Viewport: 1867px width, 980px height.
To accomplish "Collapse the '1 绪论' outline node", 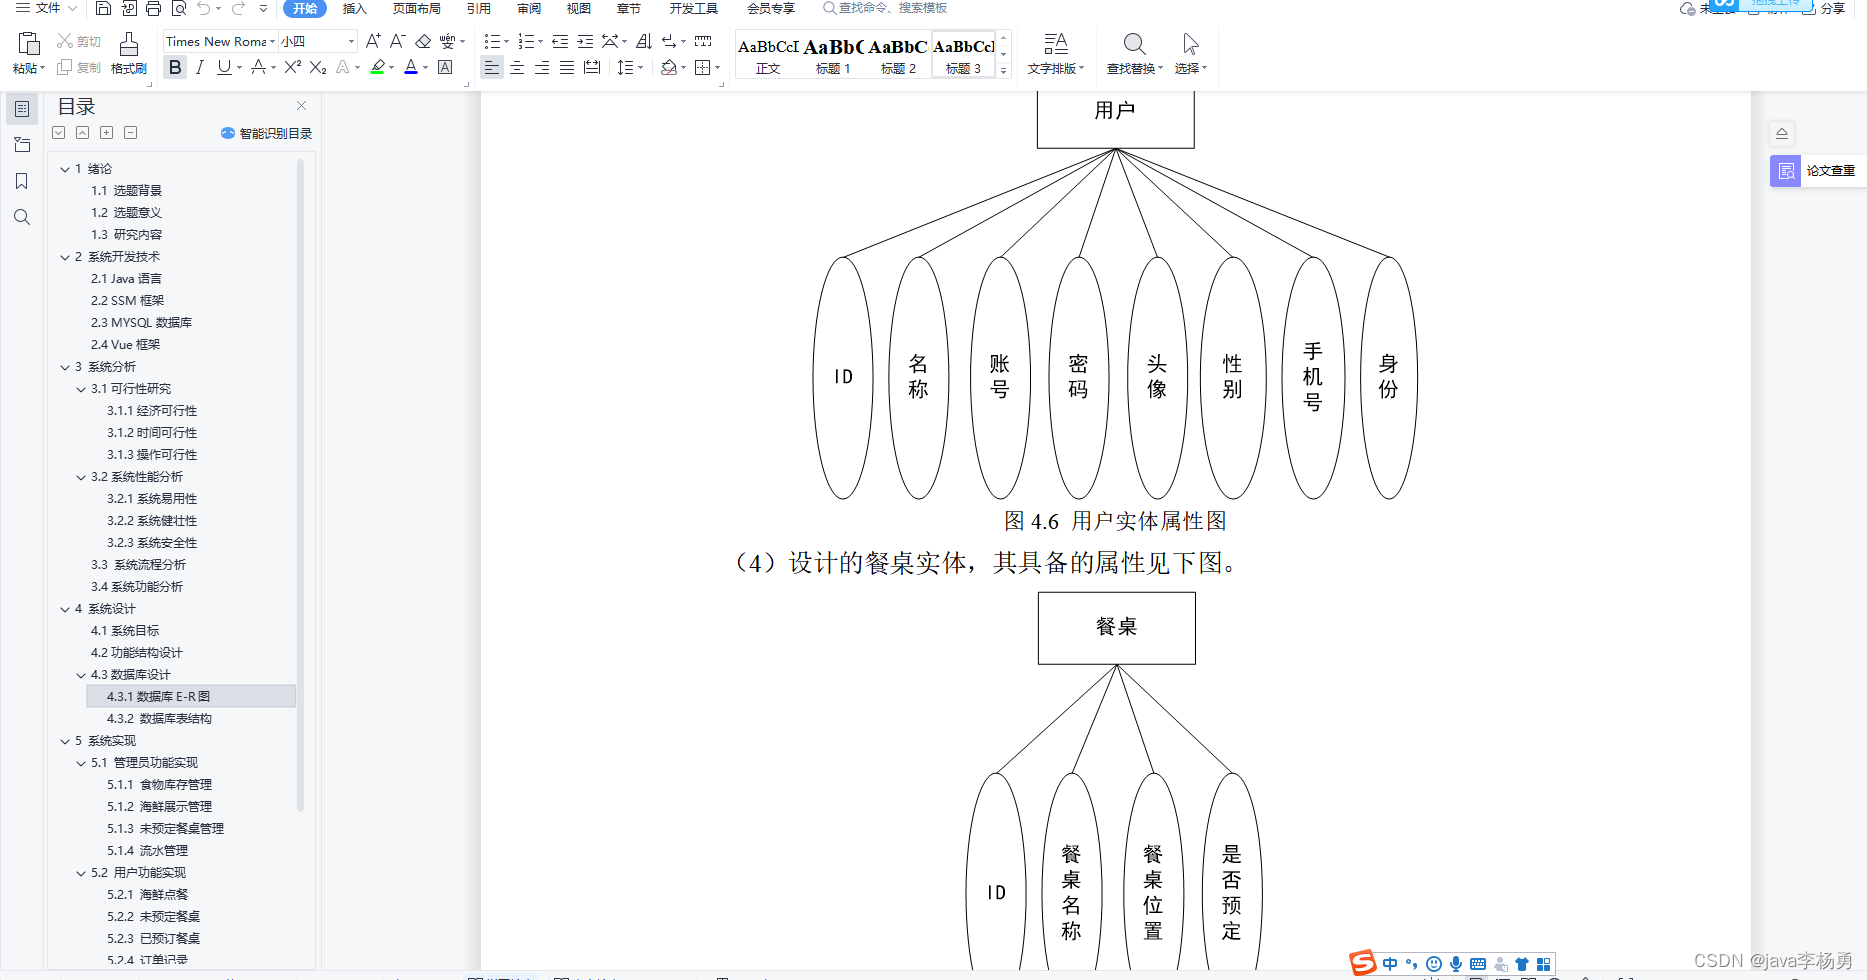I will click(x=65, y=169).
